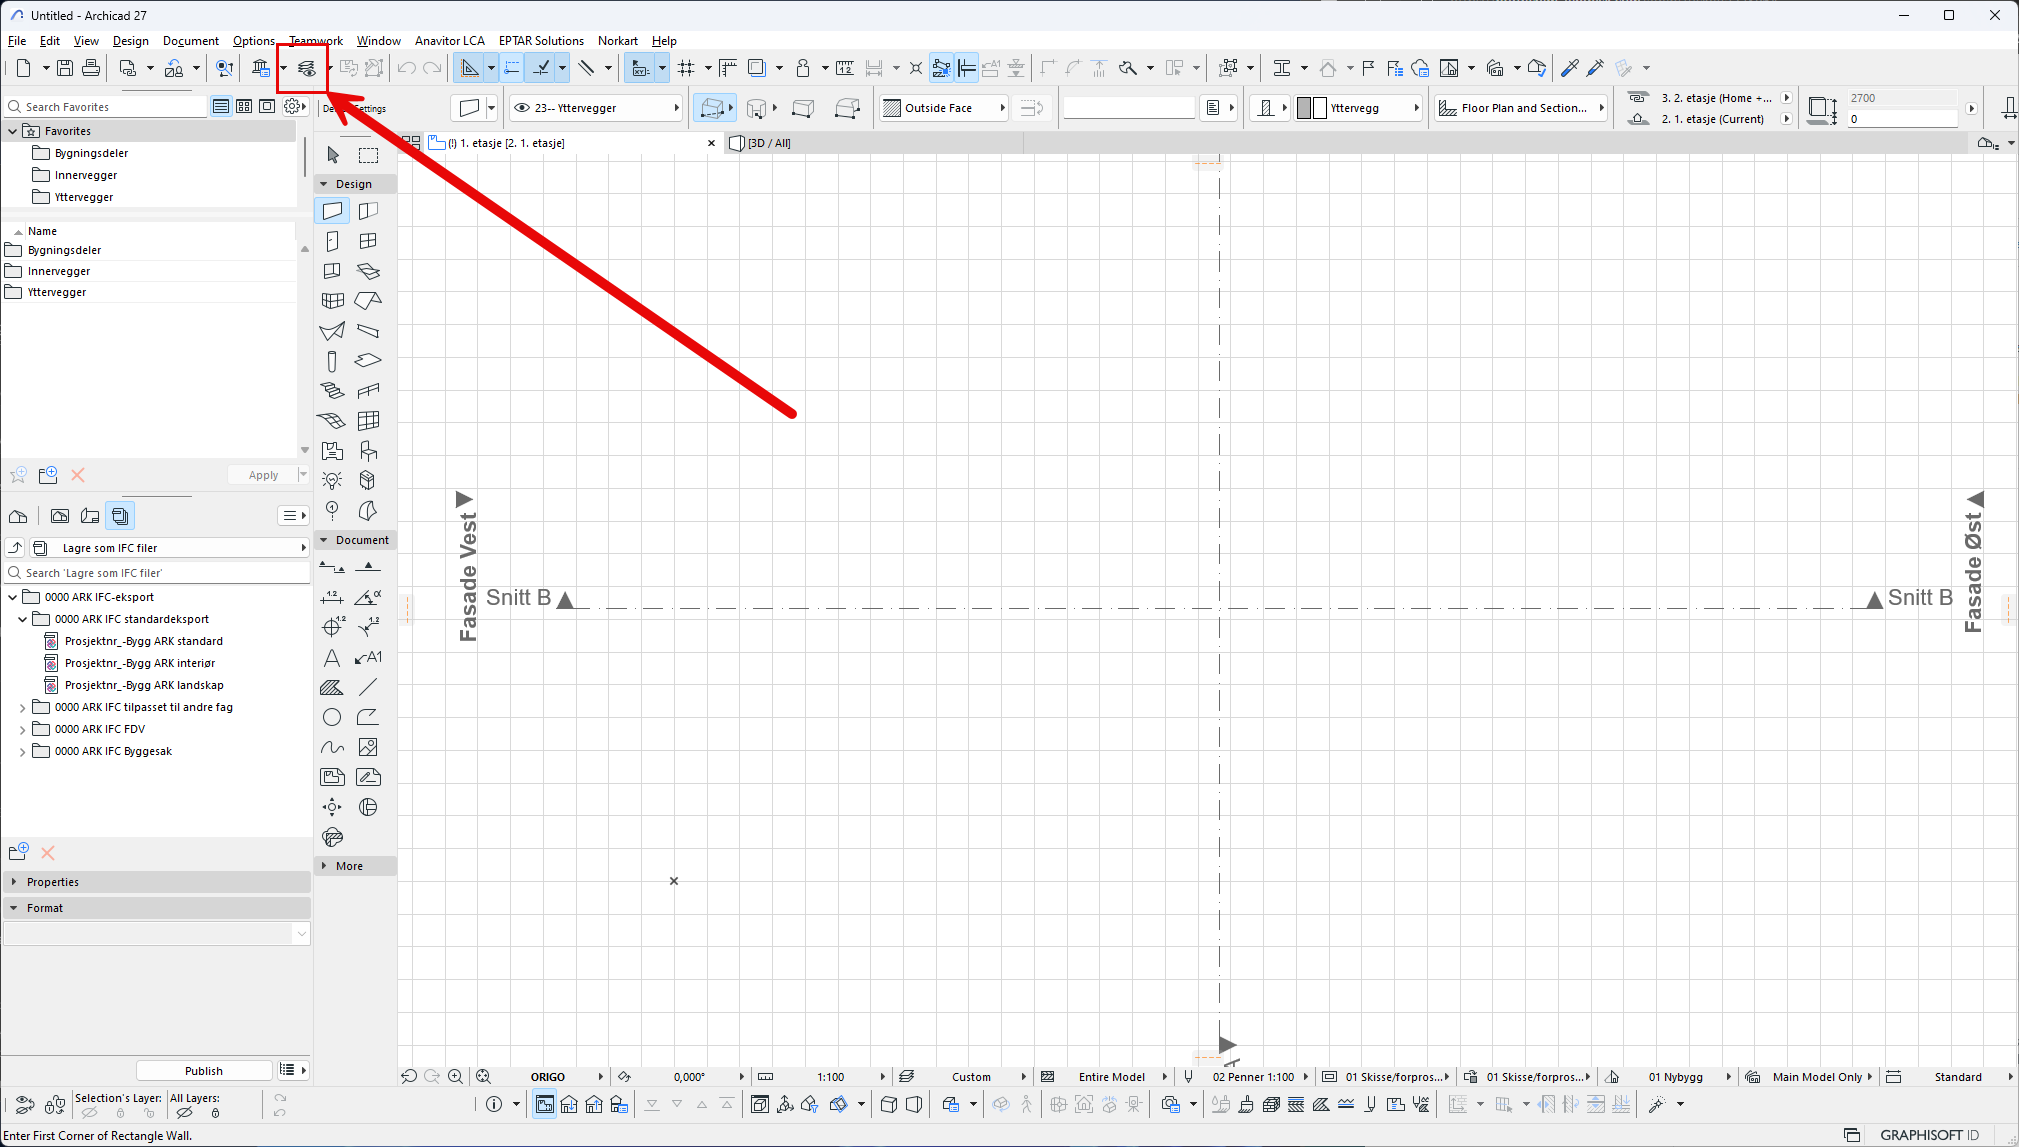Select the Line drawing tool
Screen dimensions: 2019x1147
[368, 687]
